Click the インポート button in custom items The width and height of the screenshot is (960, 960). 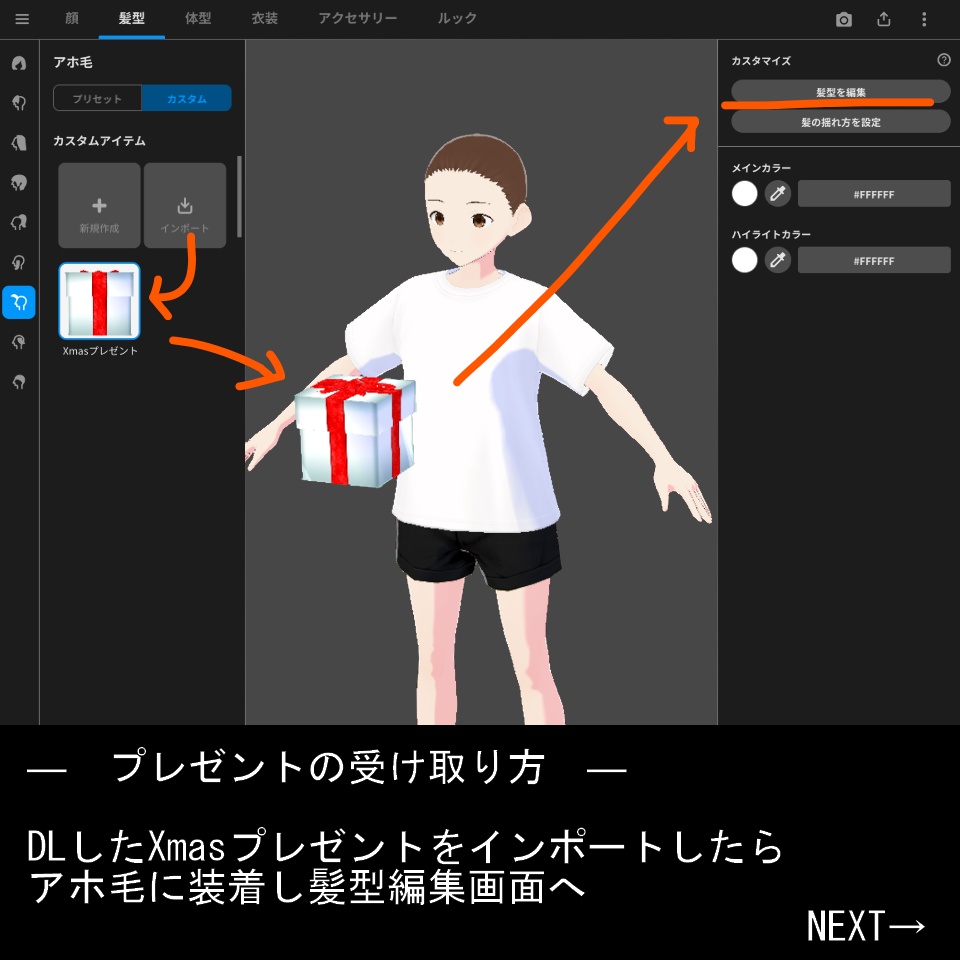click(x=186, y=206)
